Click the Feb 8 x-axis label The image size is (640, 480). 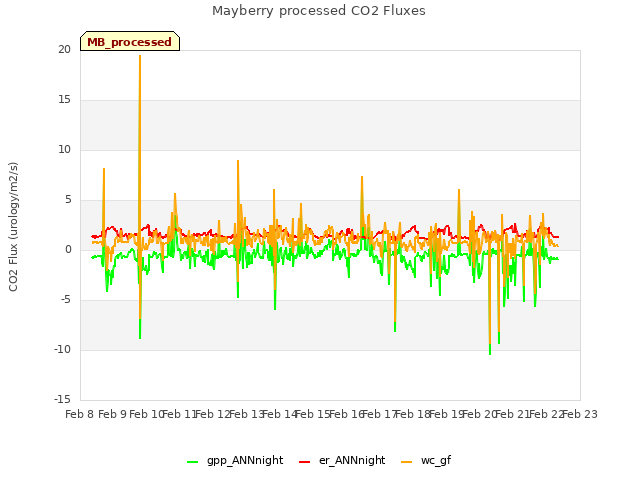pyautogui.click(x=80, y=415)
